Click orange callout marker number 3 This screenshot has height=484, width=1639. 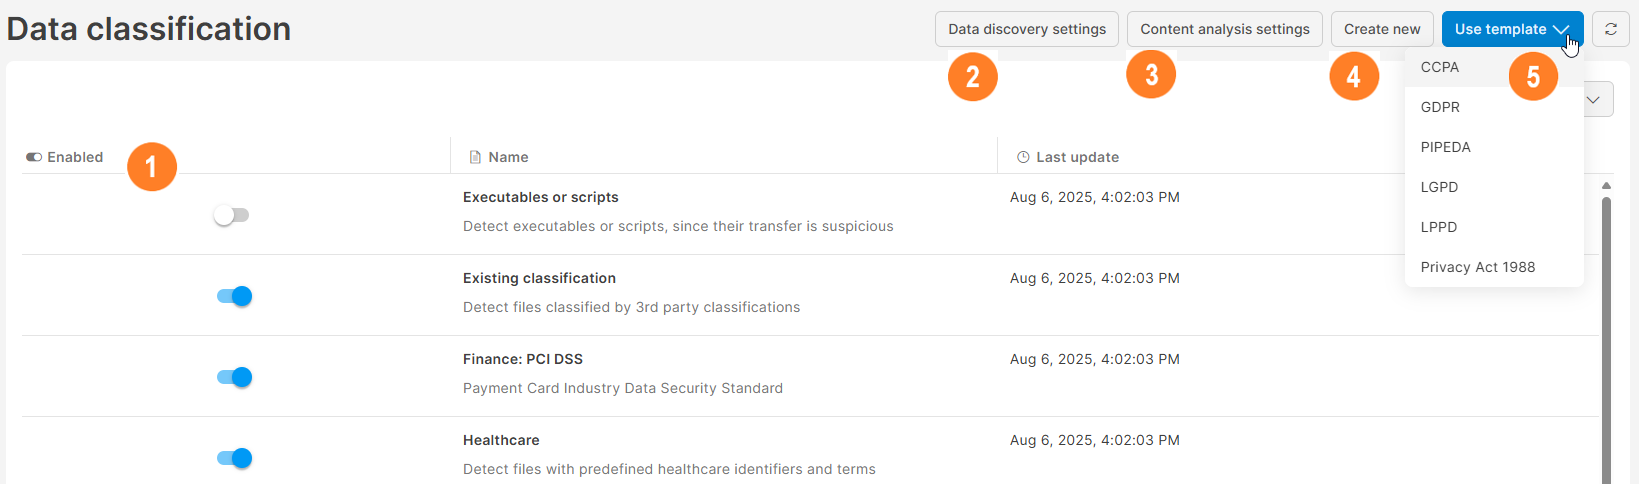pyautogui.click(x=1151, y=74)
